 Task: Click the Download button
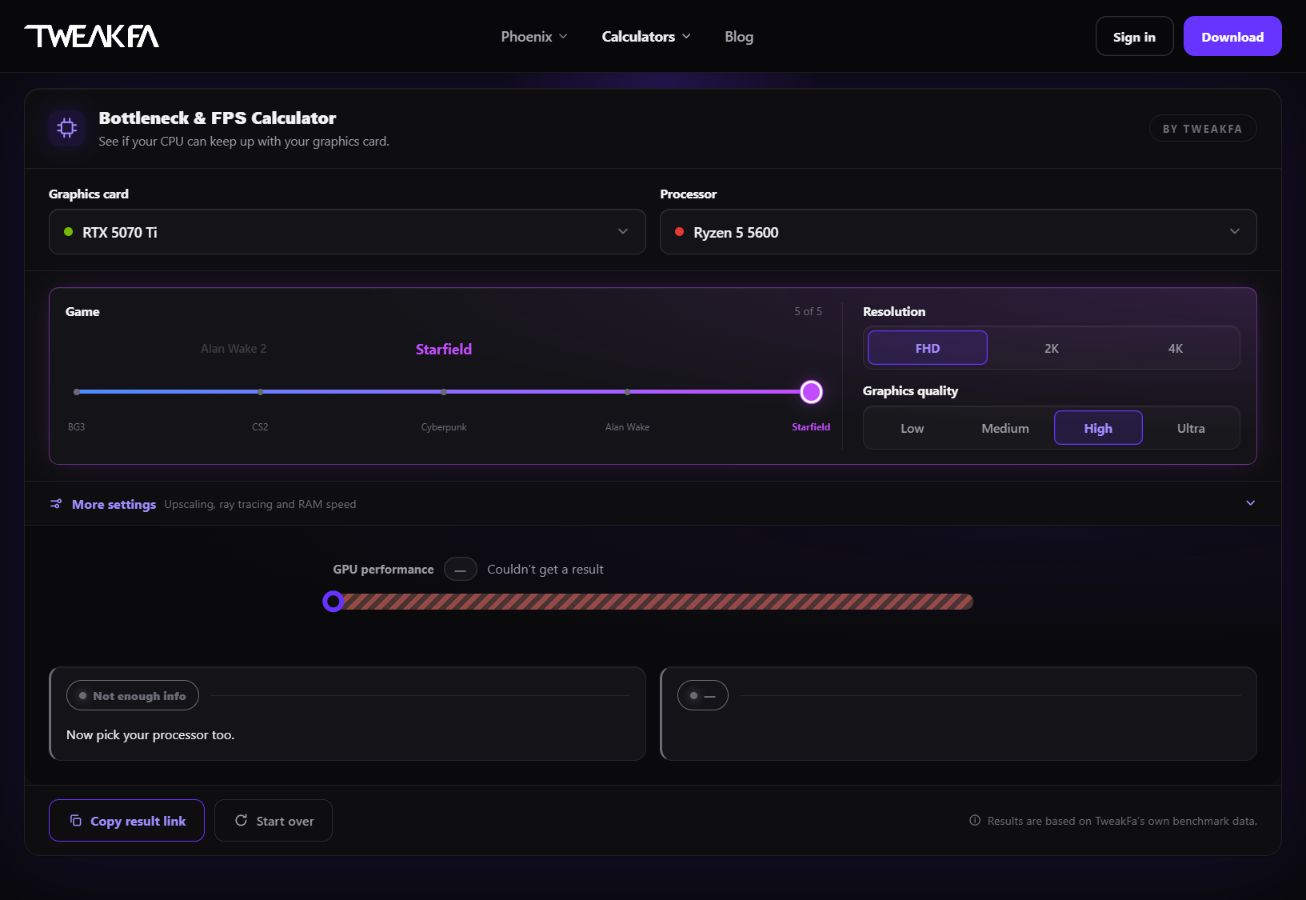pyautogui.click(x=1232, y=37)
